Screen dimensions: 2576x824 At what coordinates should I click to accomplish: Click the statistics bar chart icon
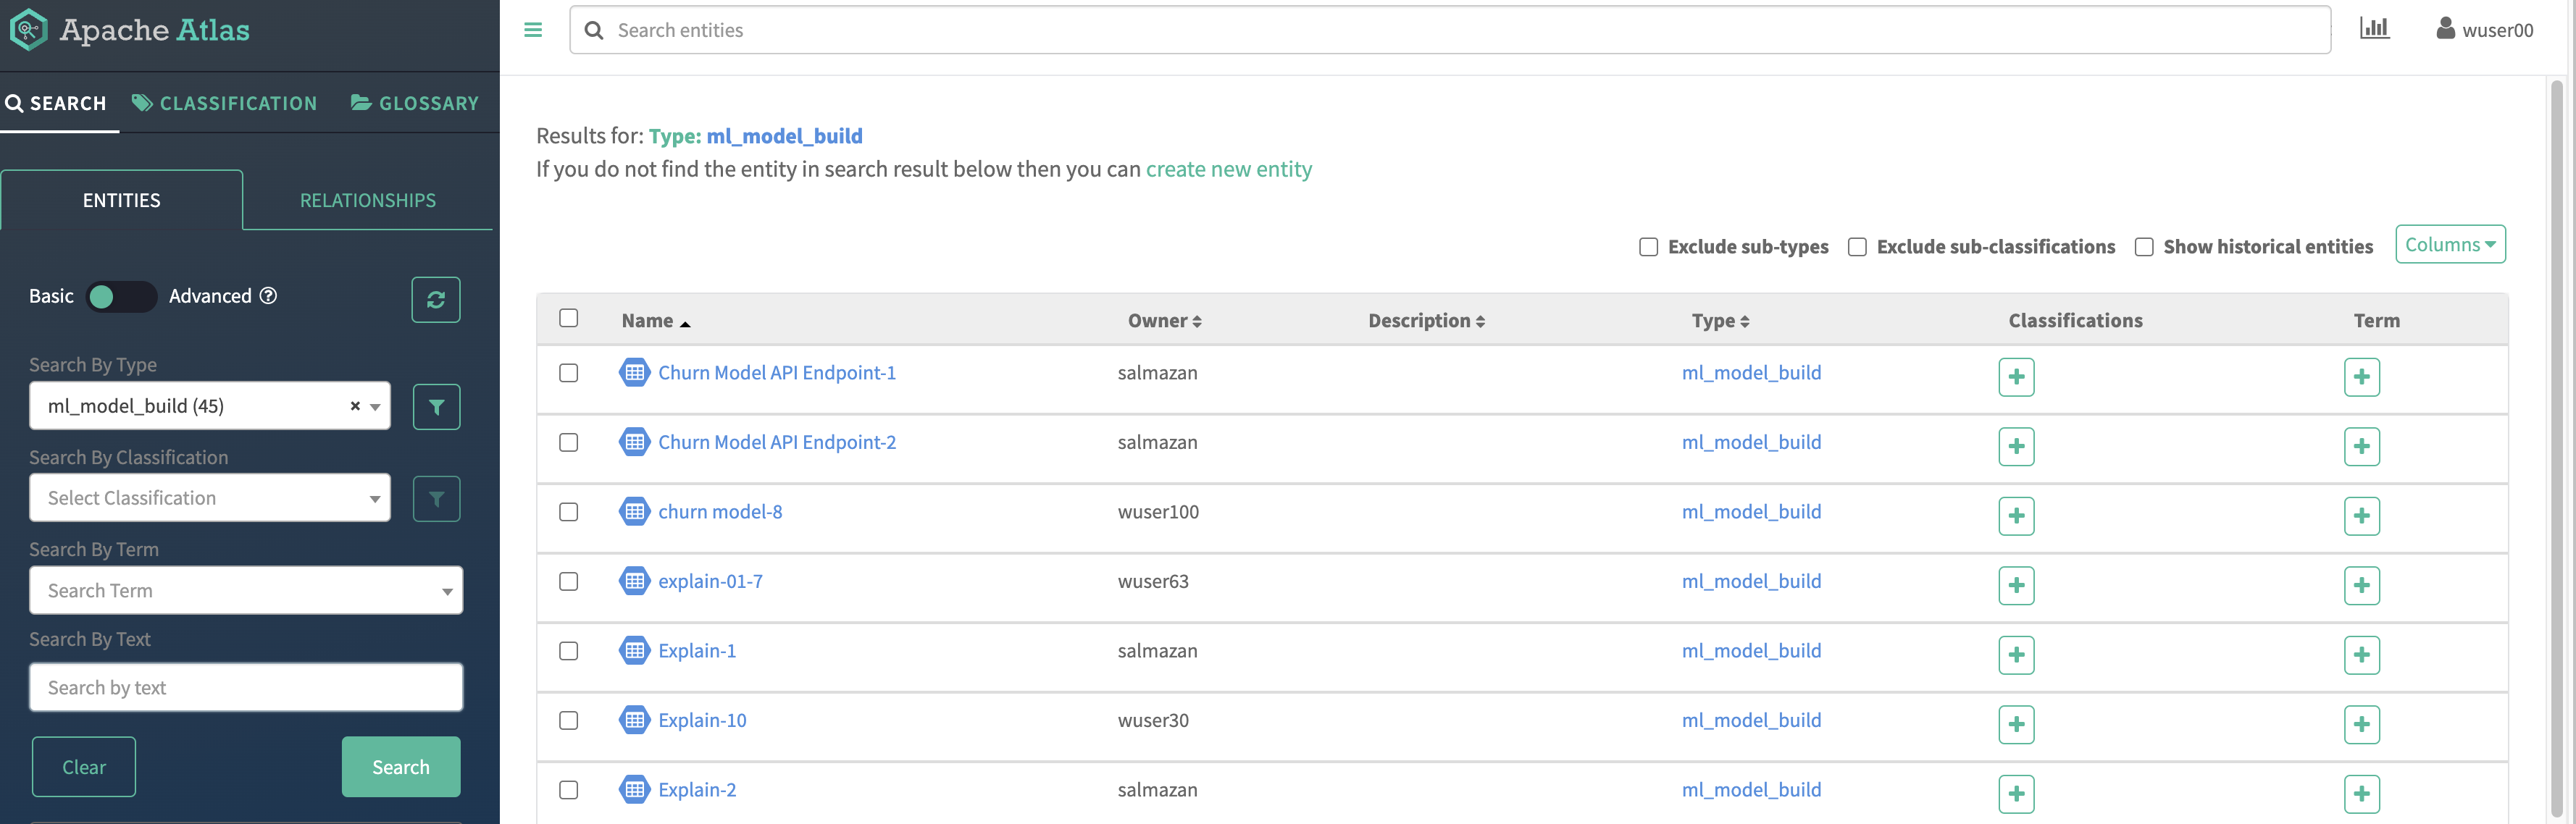point(2374,29)
